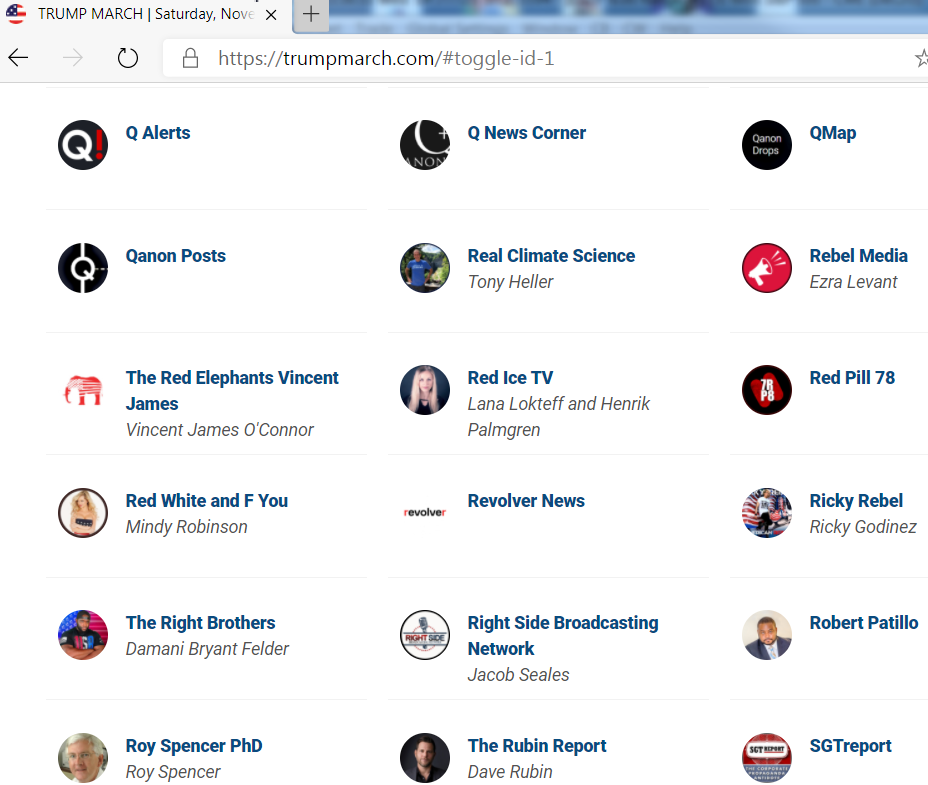Open the Q Alerts link
The width and height of the screenshot is (928, 785).
pyautogui.click(x=158, y=133)
